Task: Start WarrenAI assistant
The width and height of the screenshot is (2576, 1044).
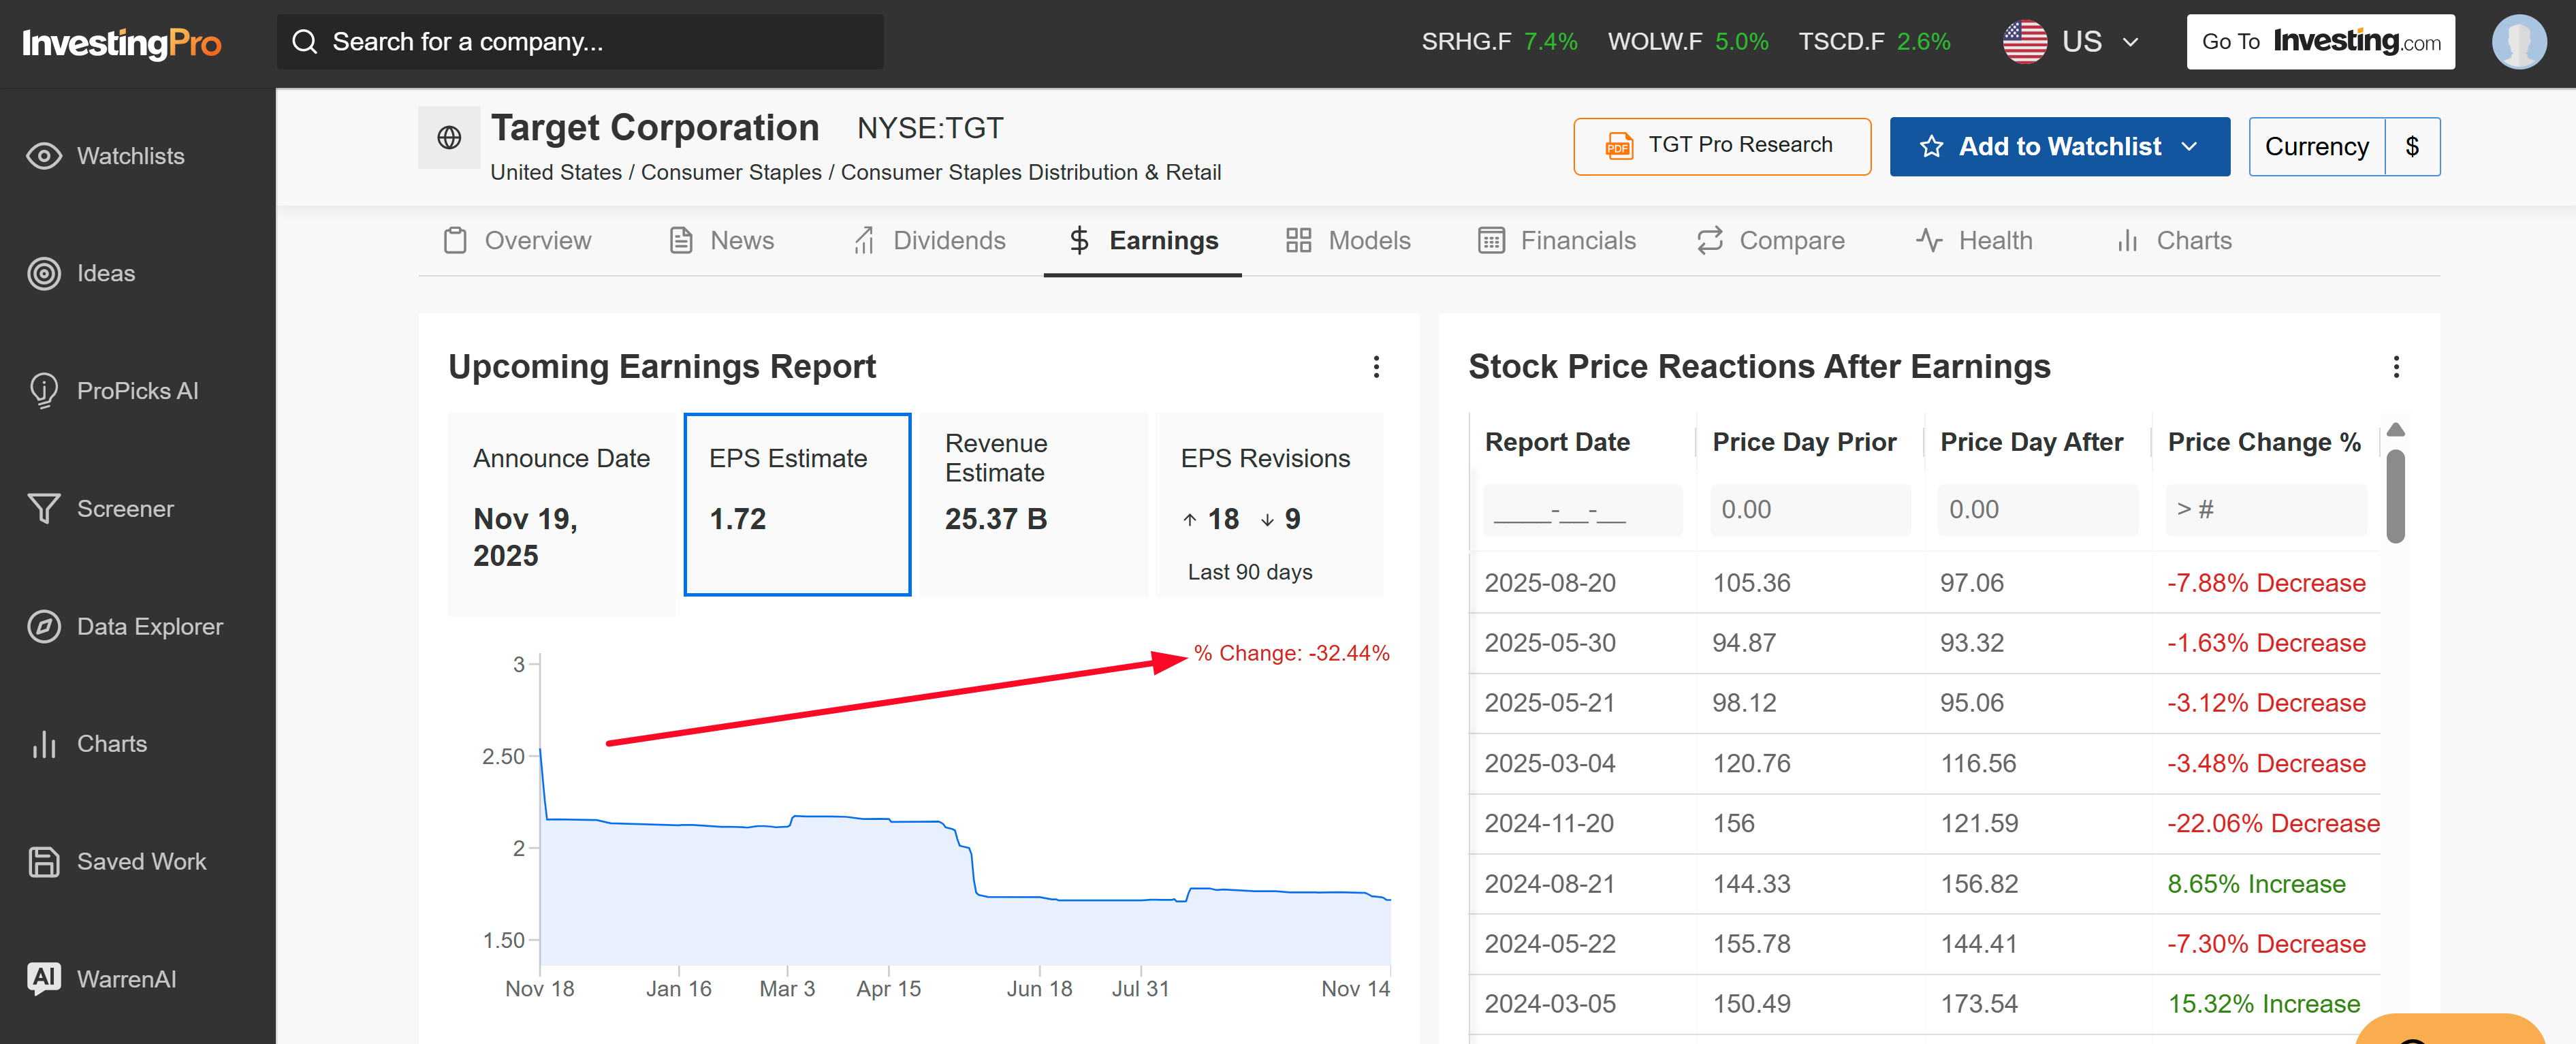Action: pyautogui.click(x=126, y=978)
